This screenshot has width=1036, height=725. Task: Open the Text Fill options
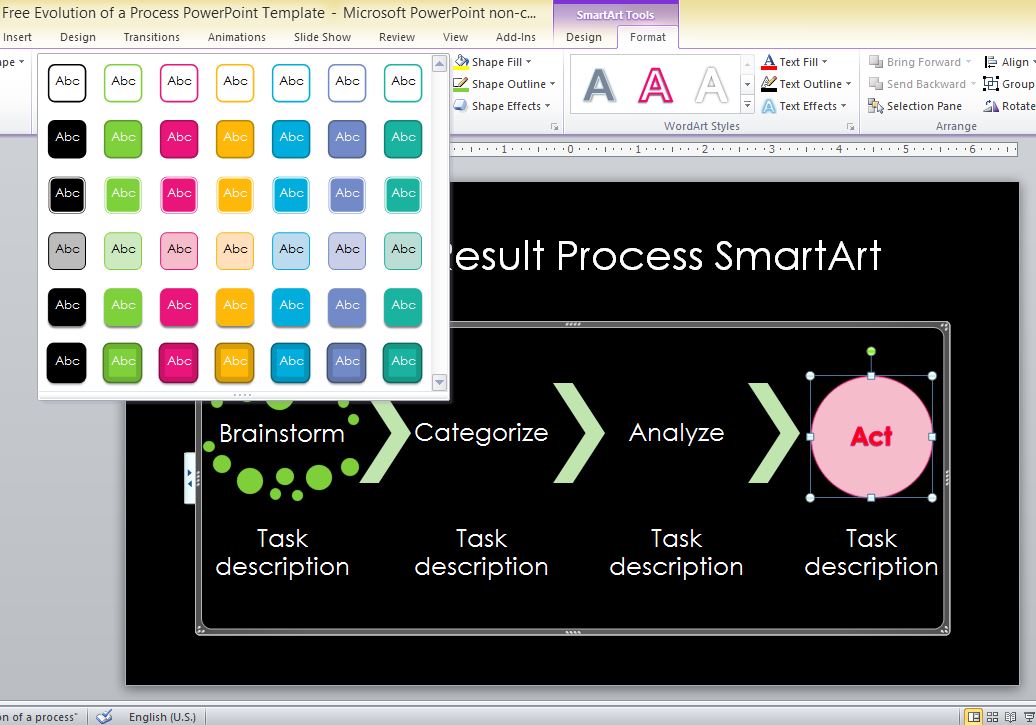pos(800,61)
